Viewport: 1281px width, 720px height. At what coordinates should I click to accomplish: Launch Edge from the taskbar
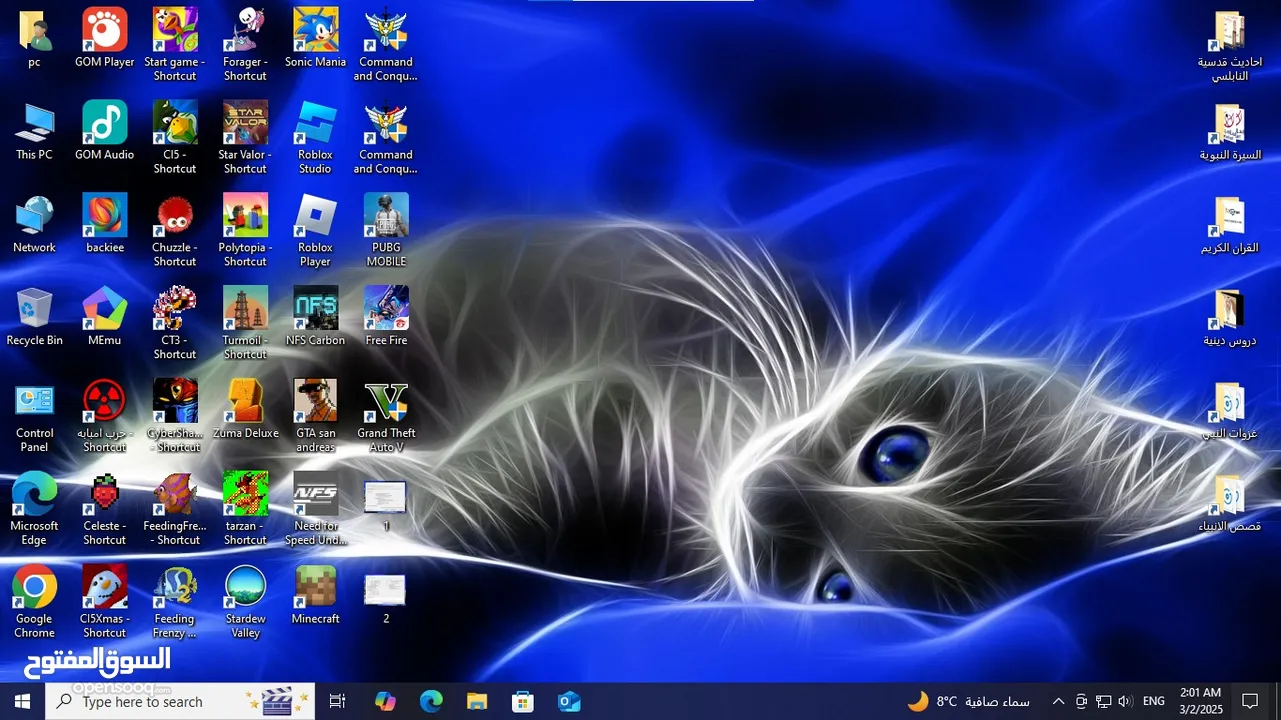click(431, 701)
